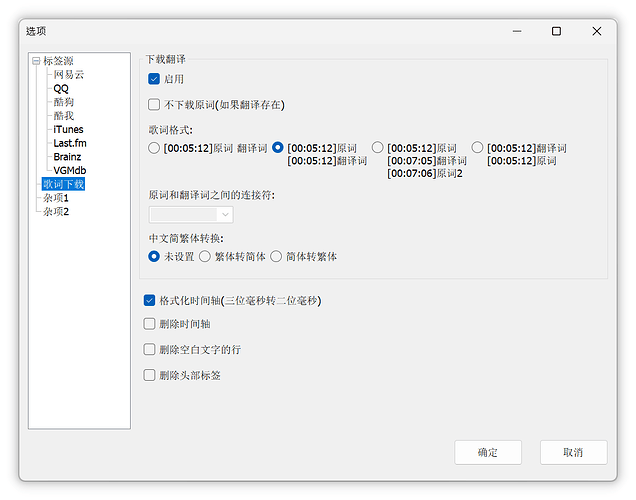Screen dimensions: 636x500
Task: Collapse the 标签源 tree node
Action: [x=36, y=61]
